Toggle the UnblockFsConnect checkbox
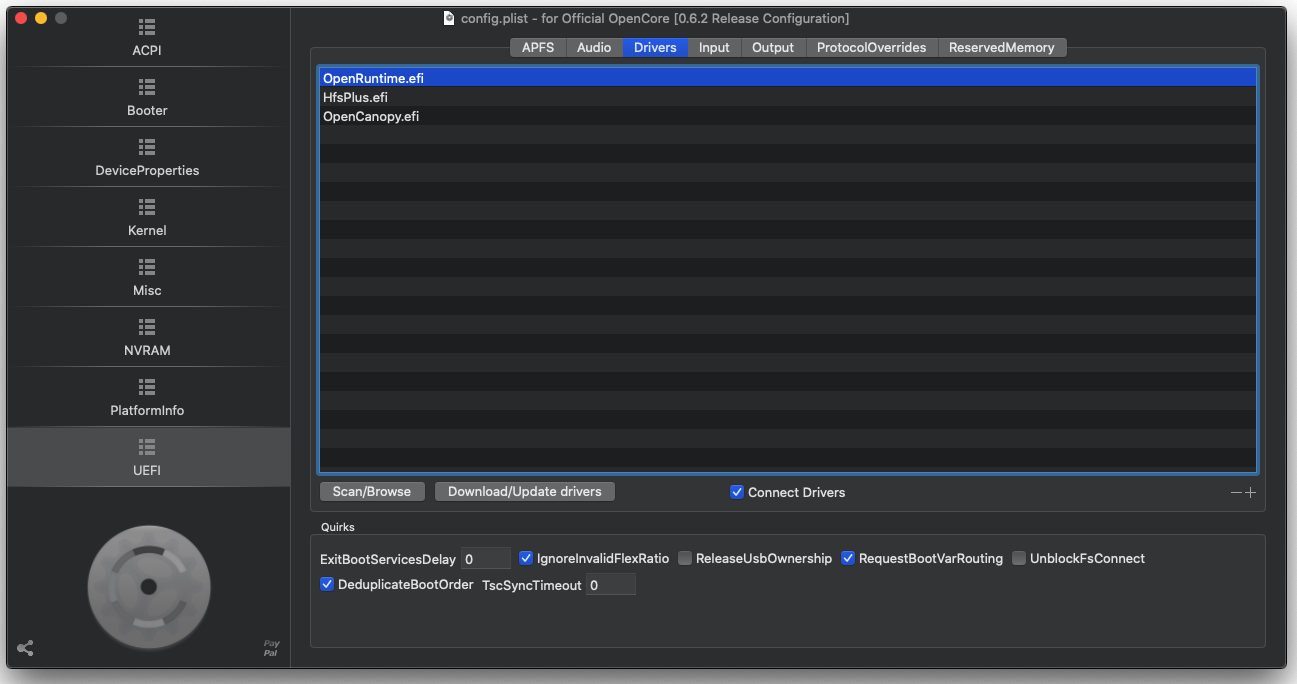The height and width of the screenshot is (684, 1297). tap(1019, 558)
